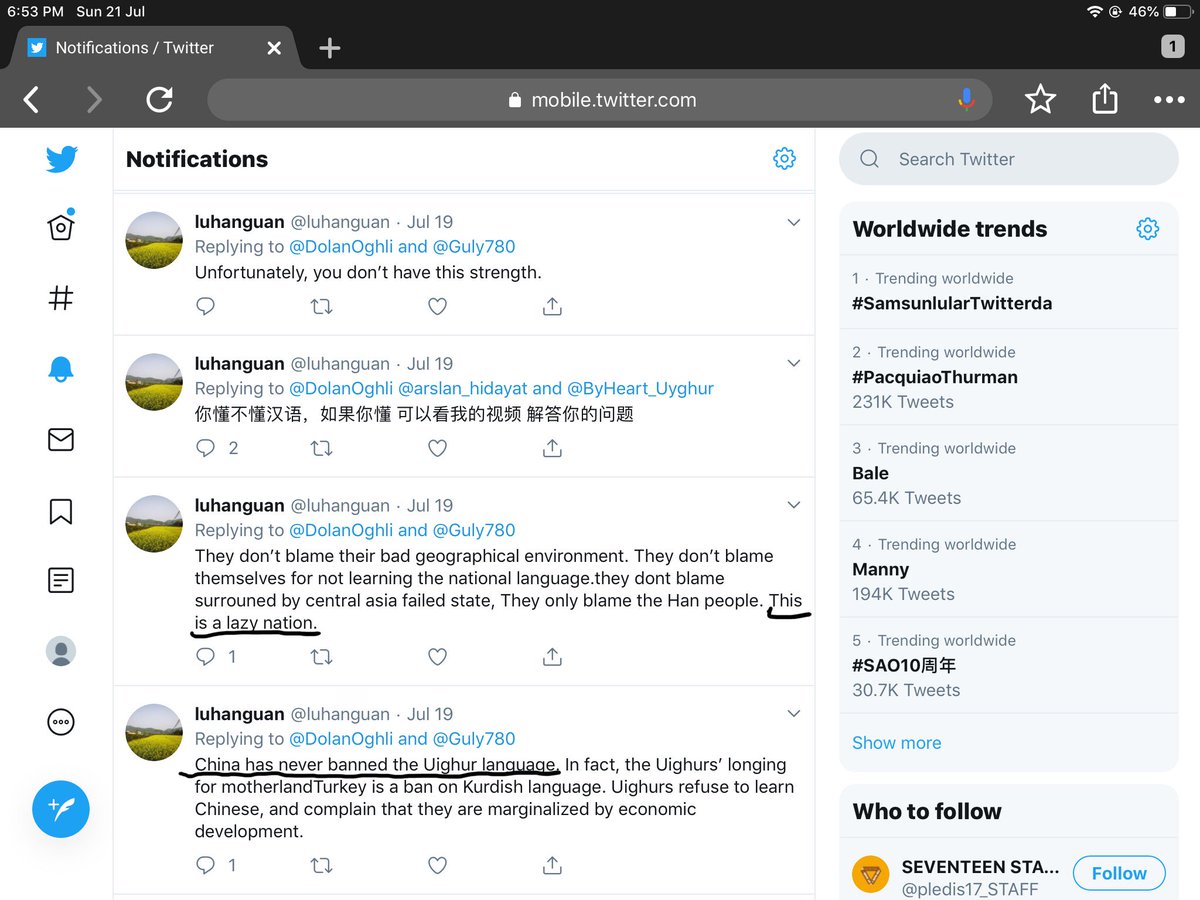Open the More options ellipsis icon in sidebar
The width and height of the screenshot is (1200, 900).
(x=61, y=722)
